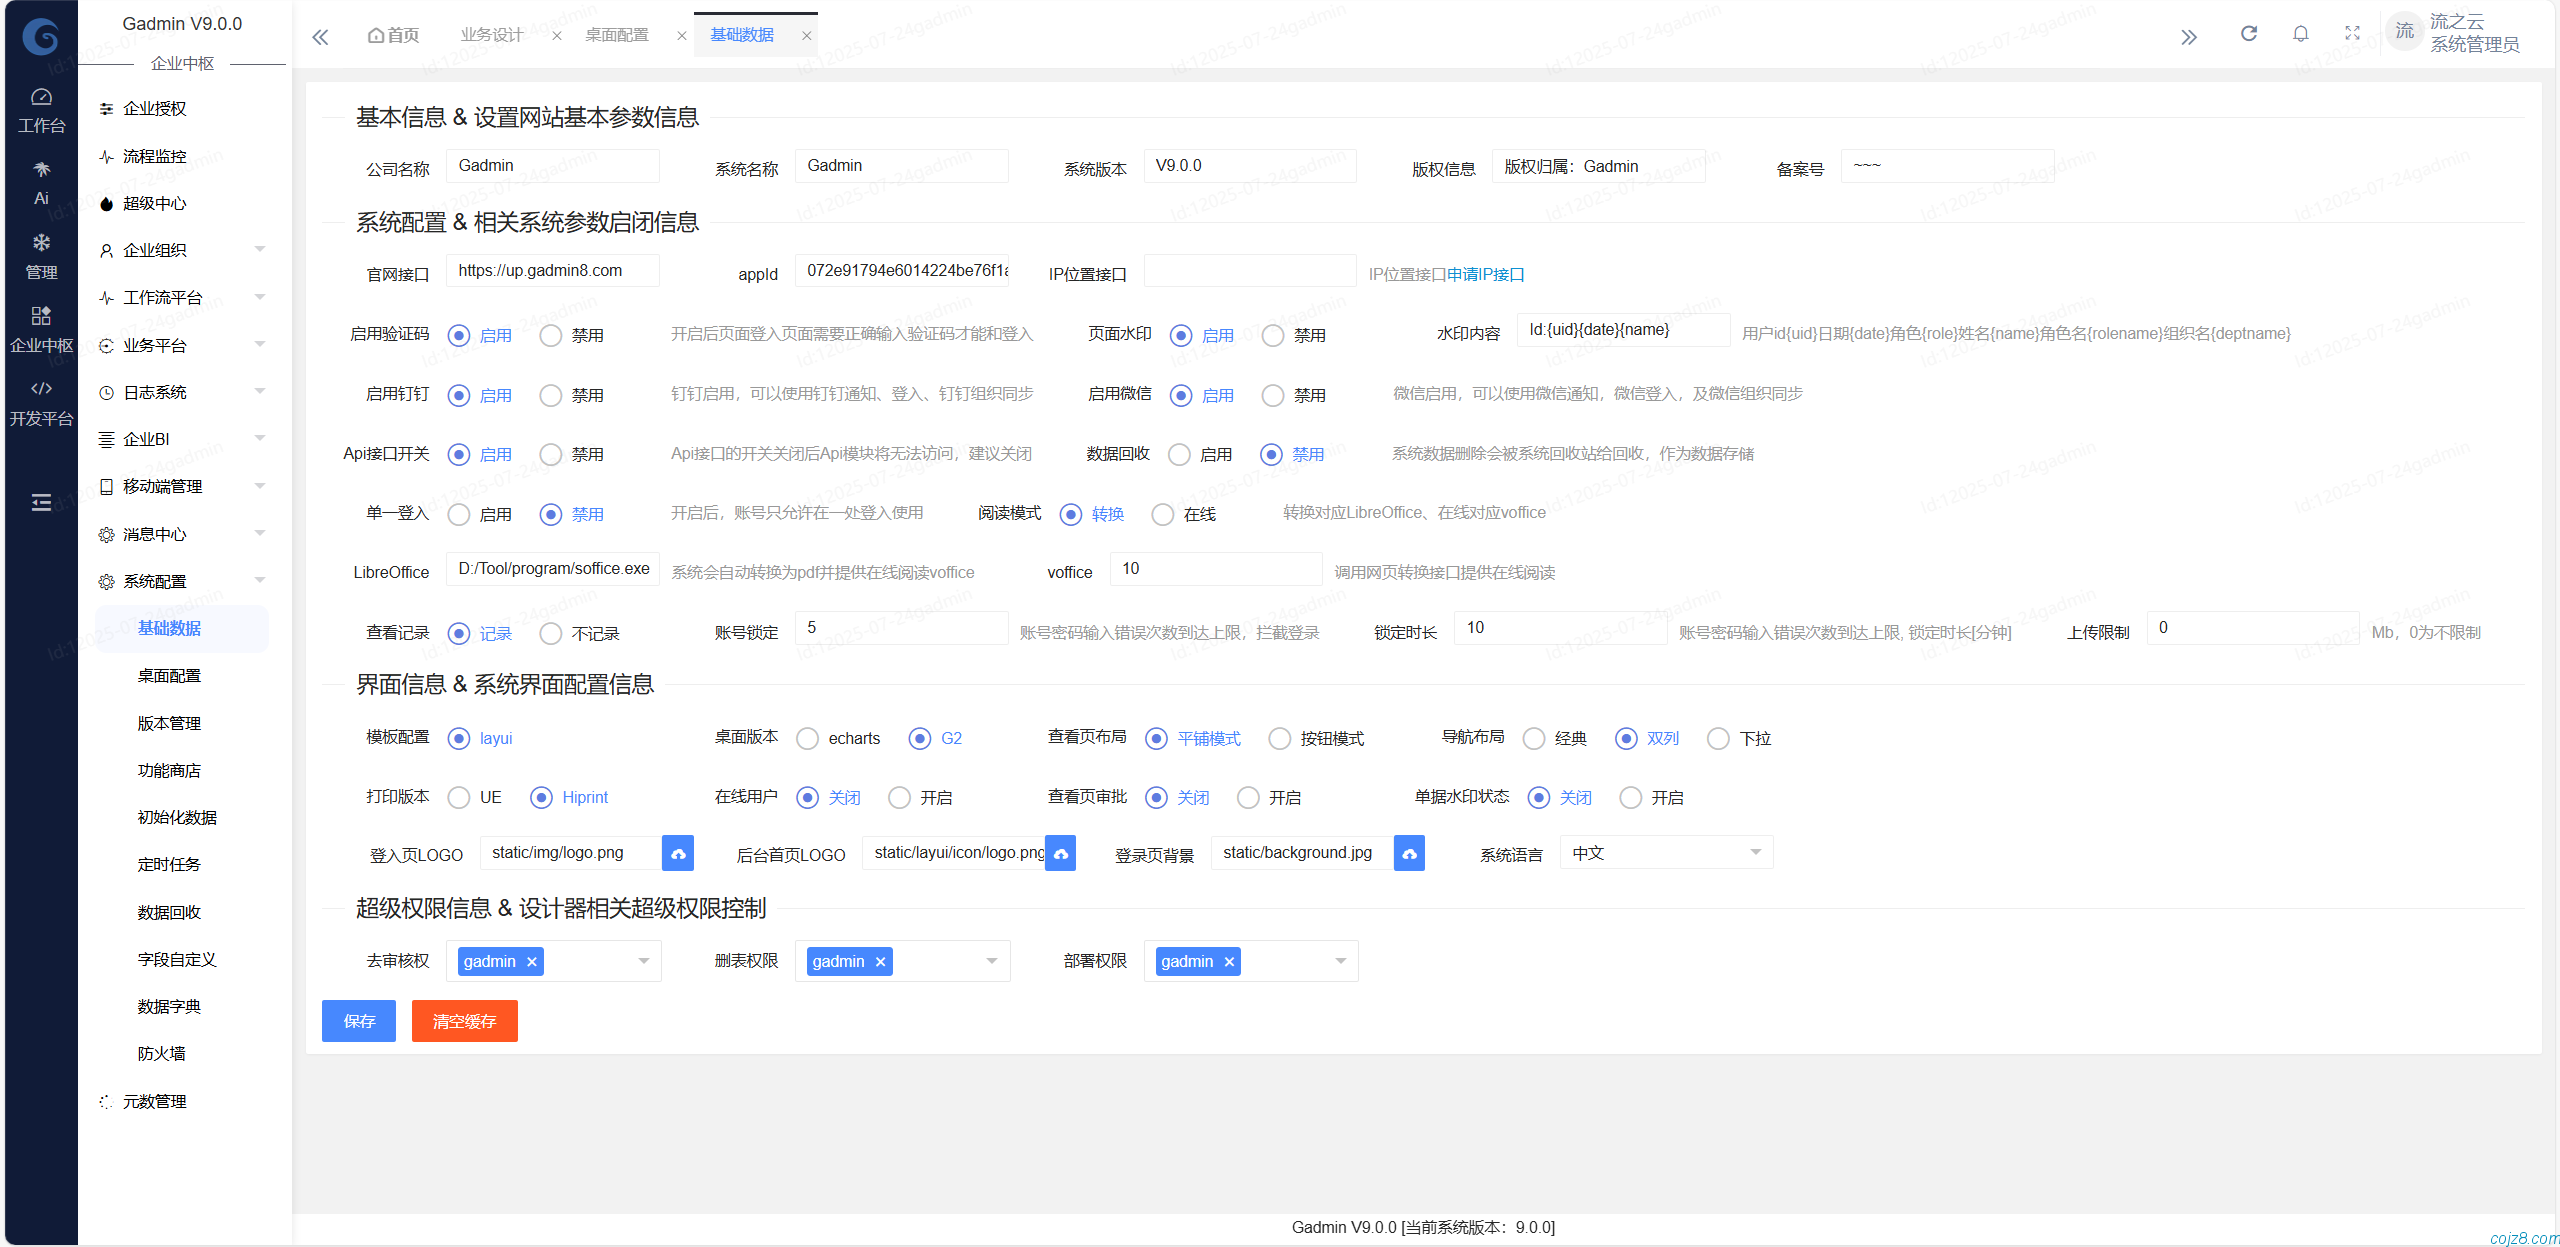Open the 系统语言 dropdown
The image size is (2560, 1247).
coord(1666,853)
